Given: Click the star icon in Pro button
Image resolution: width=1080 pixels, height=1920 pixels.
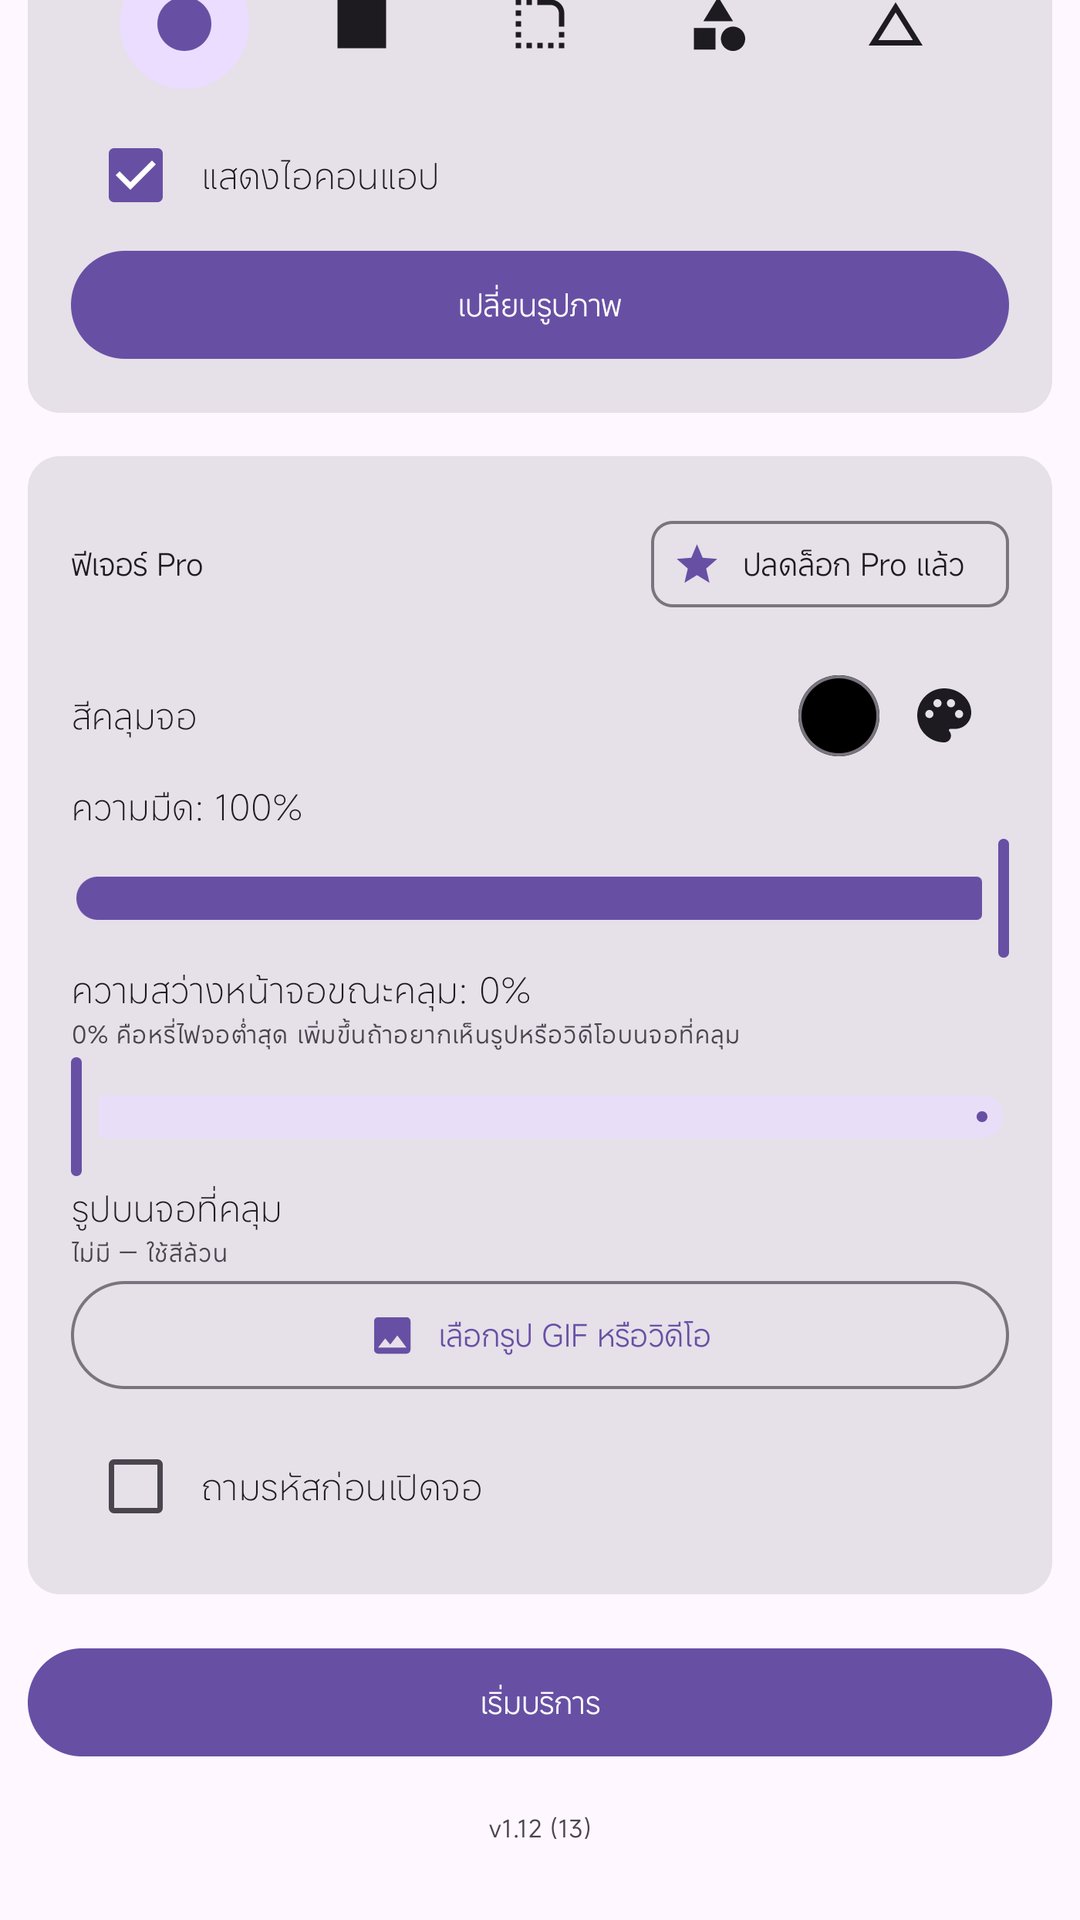Looking at the screenshot, I should click(697, 564).
